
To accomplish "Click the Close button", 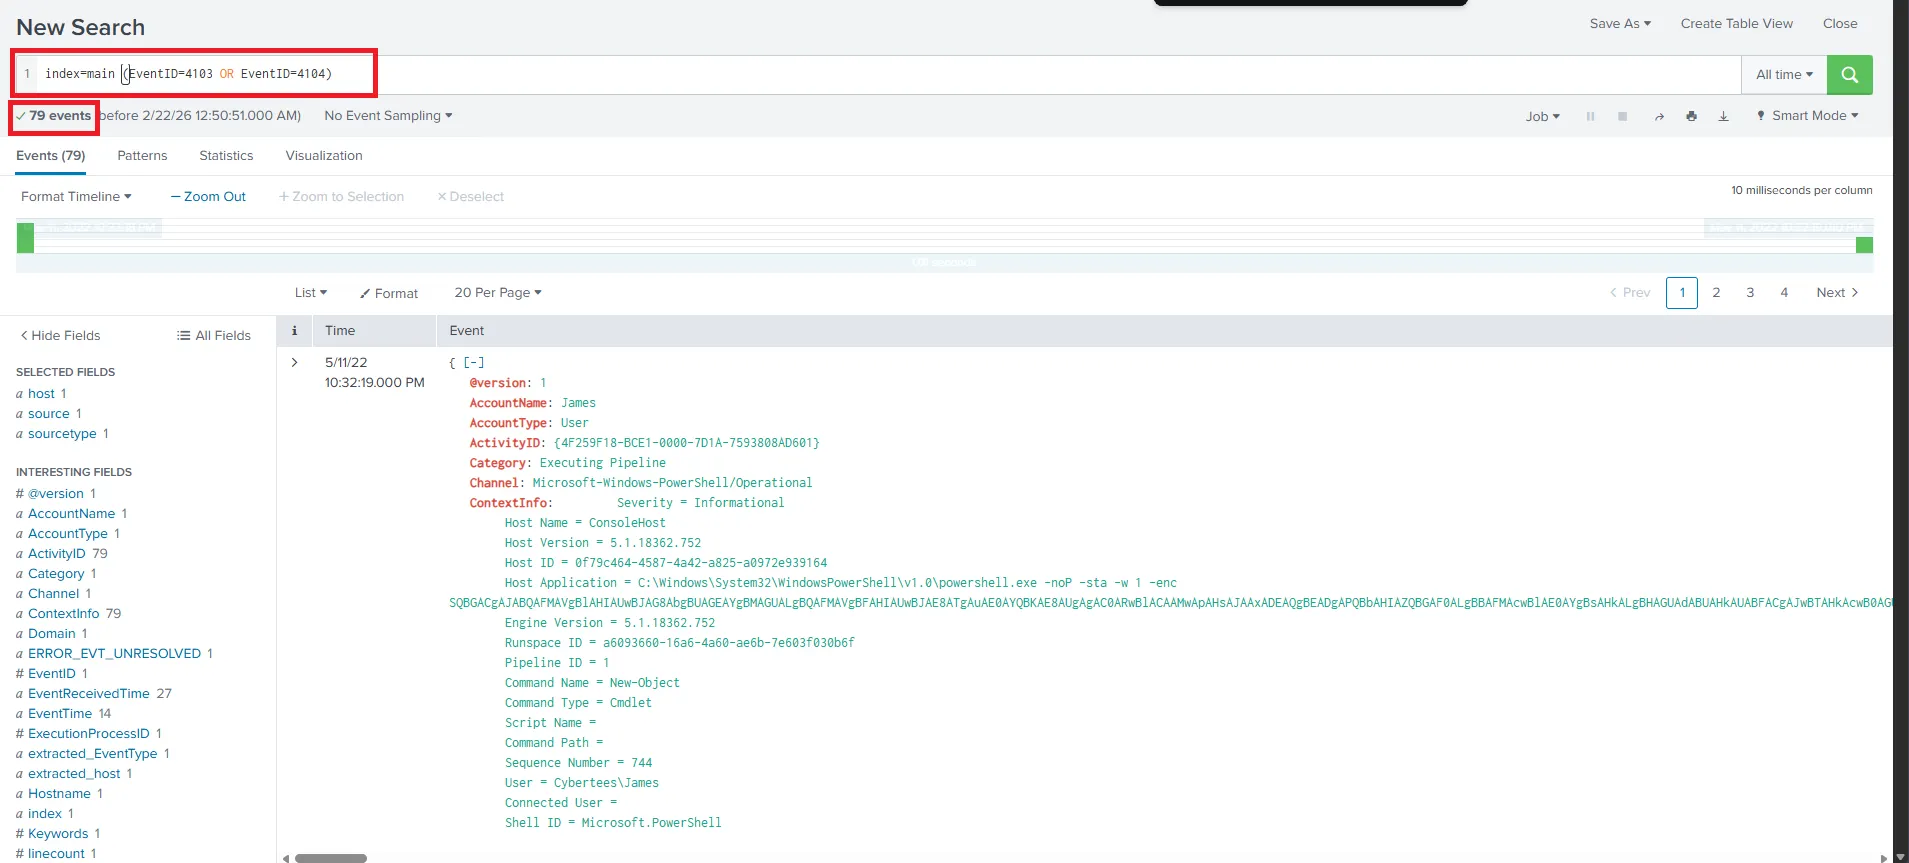I will 1840,23.
